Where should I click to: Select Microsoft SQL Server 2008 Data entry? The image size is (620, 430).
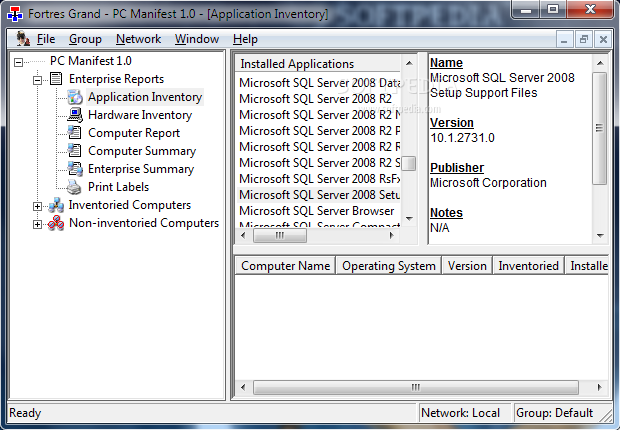[x=319, y=83]
